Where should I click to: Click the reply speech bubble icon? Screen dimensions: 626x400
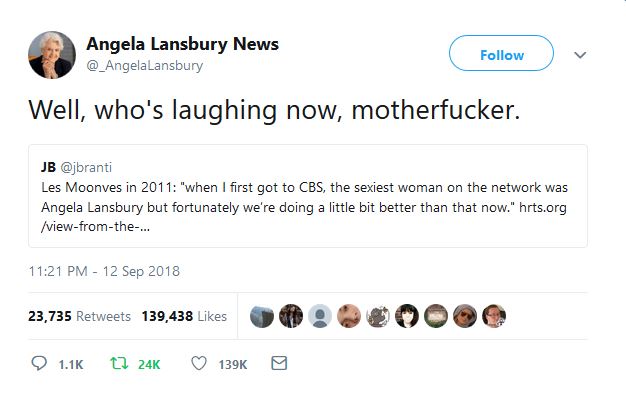(x=42, y=364)
